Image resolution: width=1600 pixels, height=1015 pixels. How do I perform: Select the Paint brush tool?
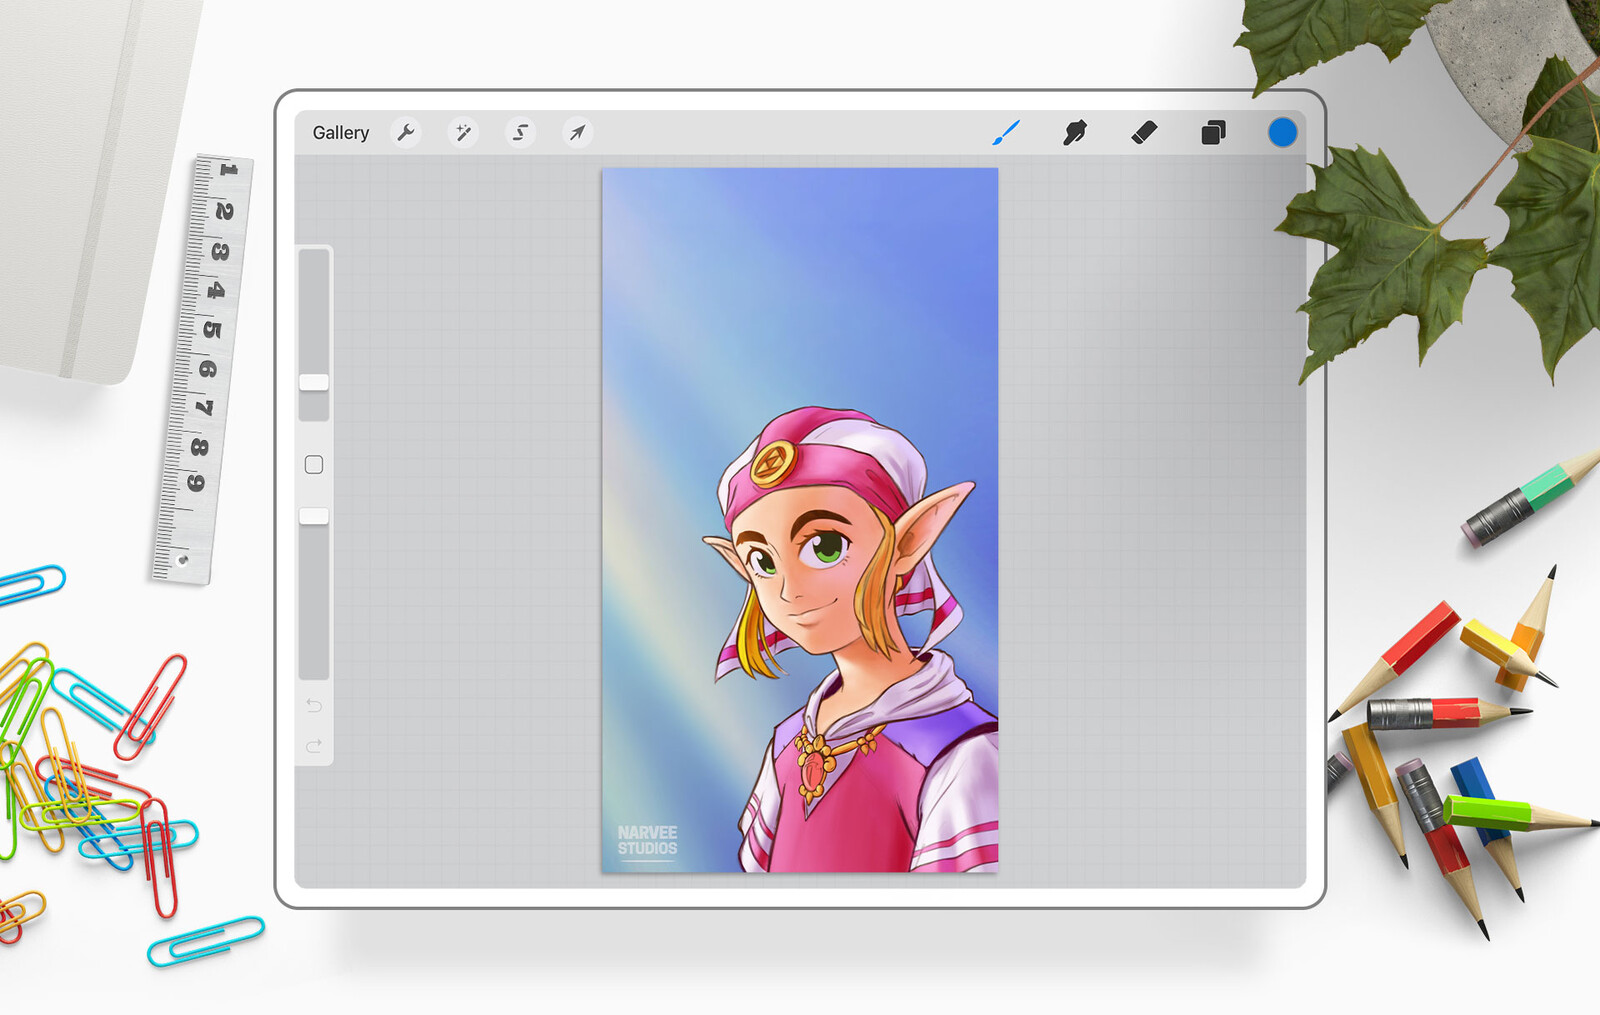[x=1006, y=132]
